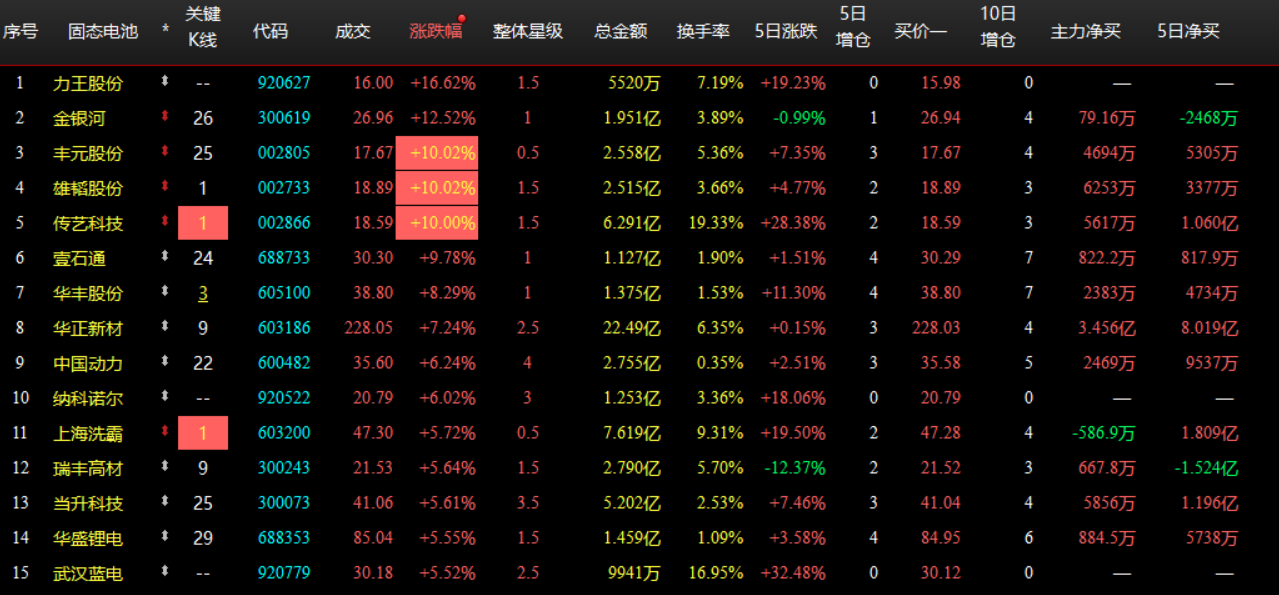The image size is (1279, 595).
Task: Click the red marker icon beside 上海洗霸
Action: point(165,432)
